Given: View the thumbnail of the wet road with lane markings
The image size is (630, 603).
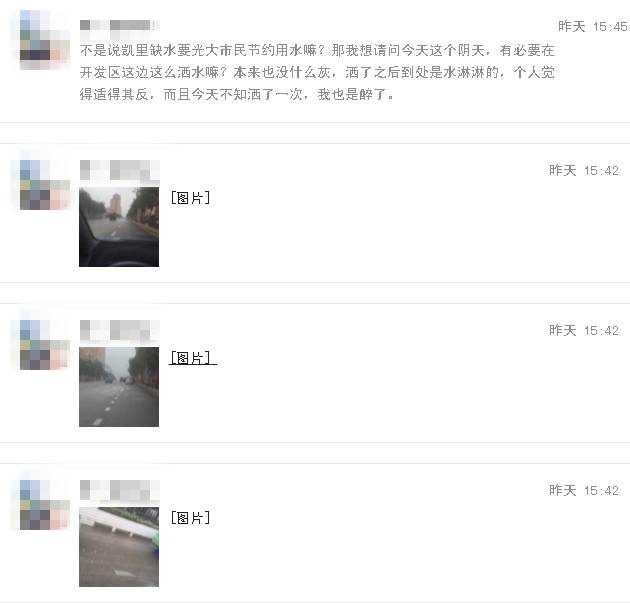Looking at the screenshot, I should coord(119,387).
